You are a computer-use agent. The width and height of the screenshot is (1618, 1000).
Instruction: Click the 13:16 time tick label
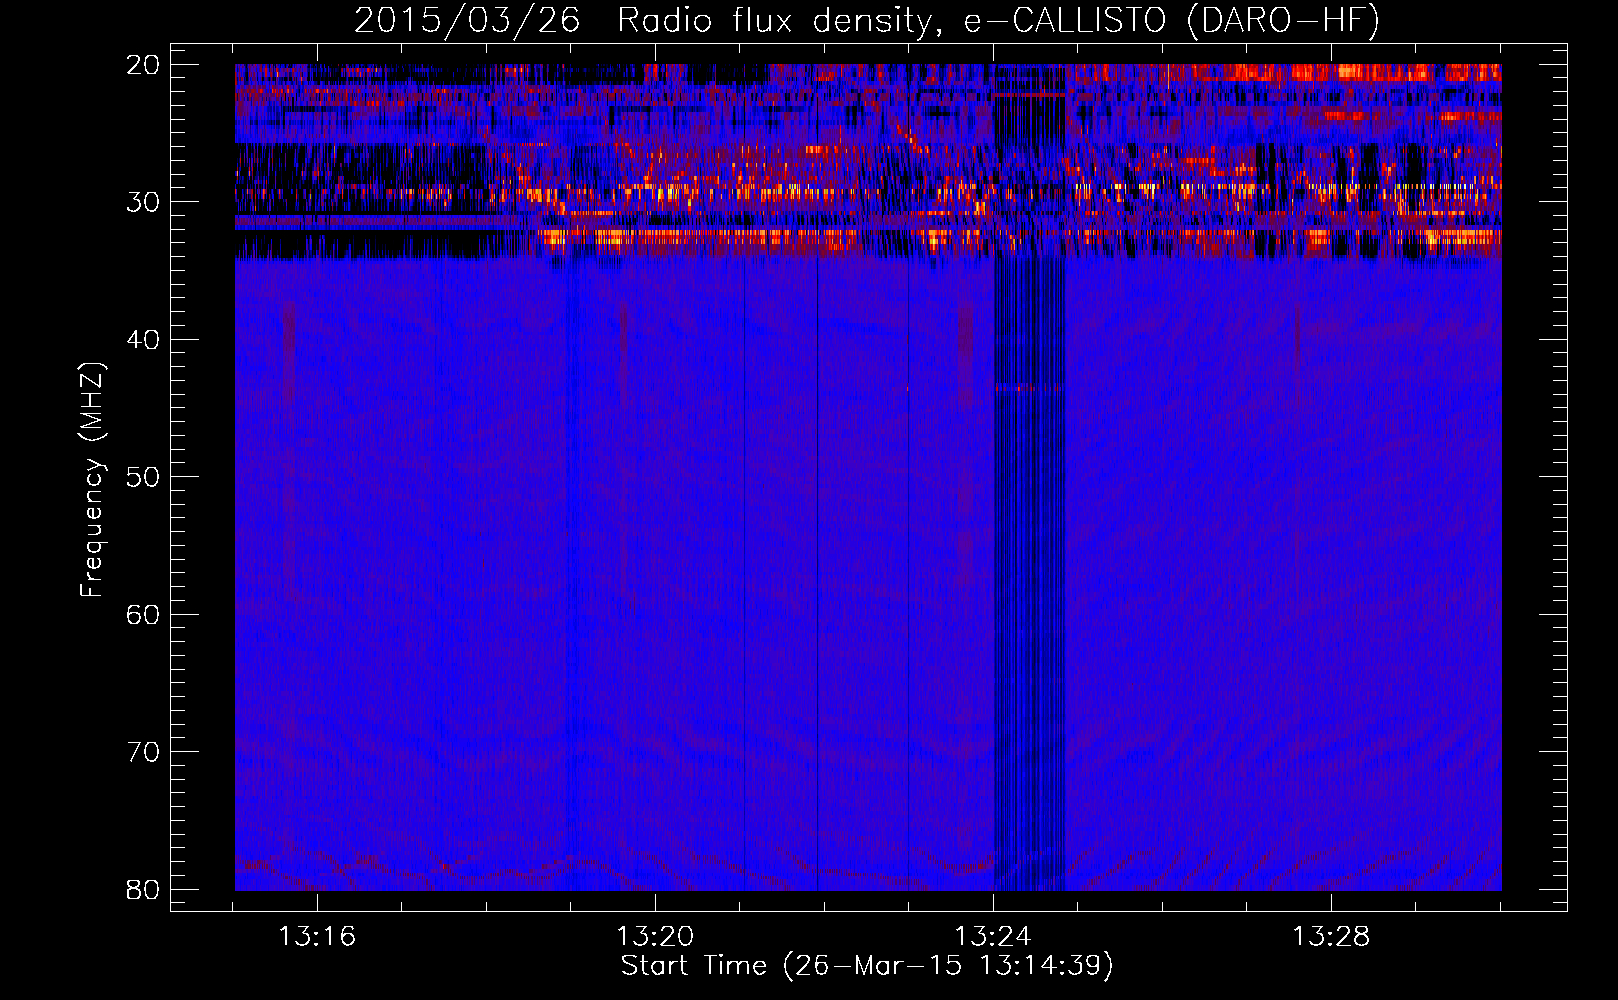317,937
